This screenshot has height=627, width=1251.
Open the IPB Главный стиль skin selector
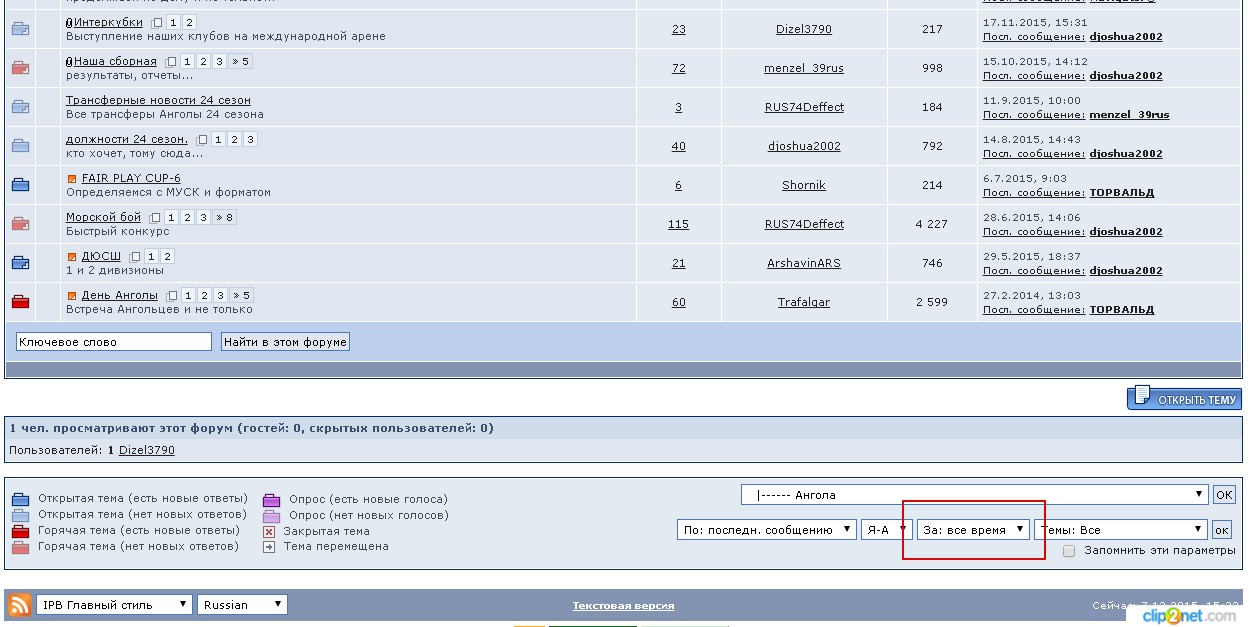pyautogui.click(x=114, y=605)
